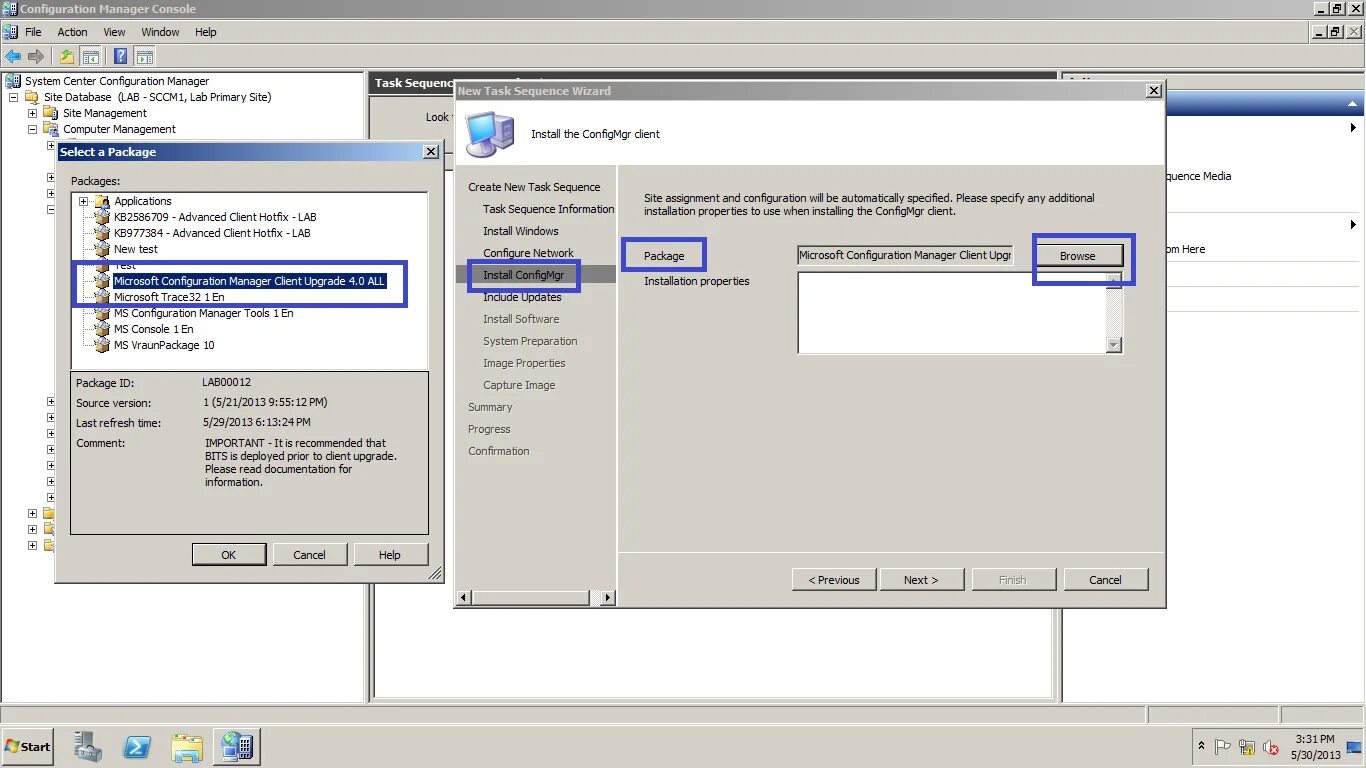Click the Forward arrow toolbar icon
Screen dimensions: 1366x768
pyautogui.click(x=36, y=57)
